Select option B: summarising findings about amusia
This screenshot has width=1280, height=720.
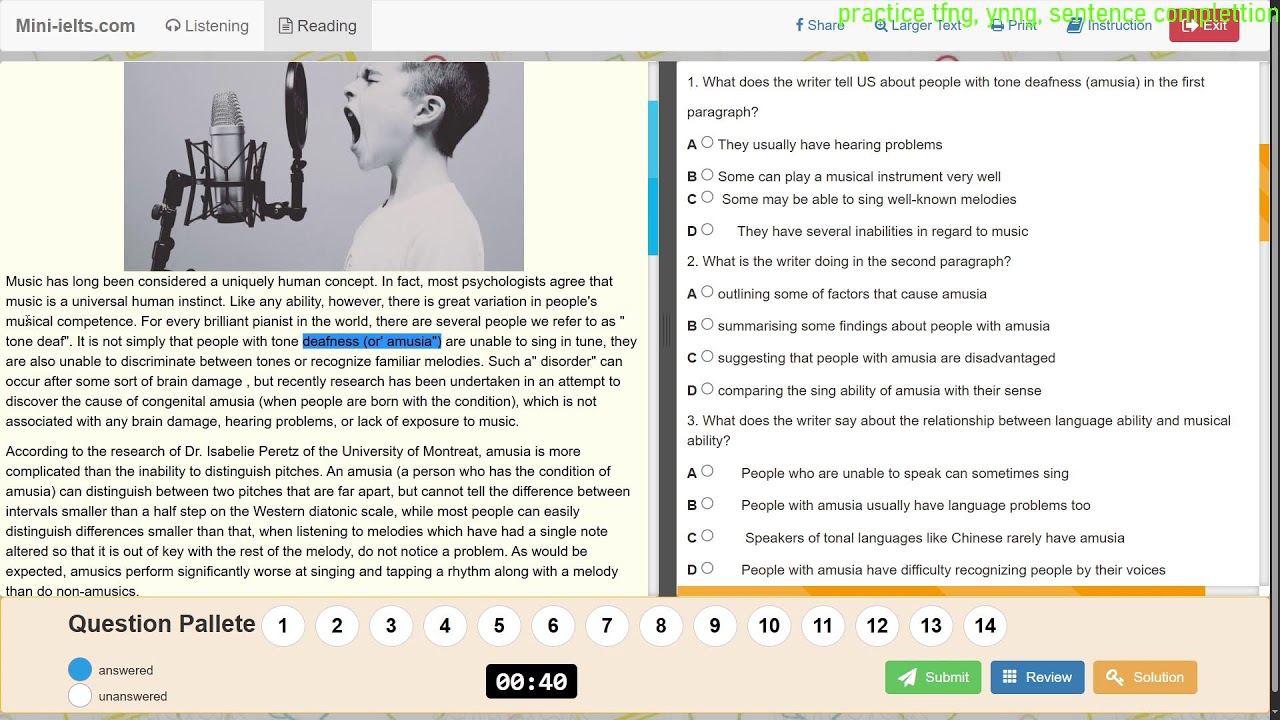[707, 324]
